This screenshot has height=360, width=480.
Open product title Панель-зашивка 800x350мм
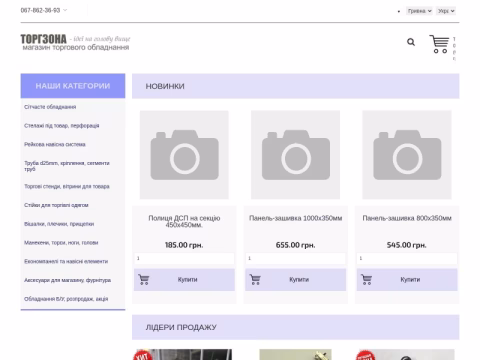[407, 218]
